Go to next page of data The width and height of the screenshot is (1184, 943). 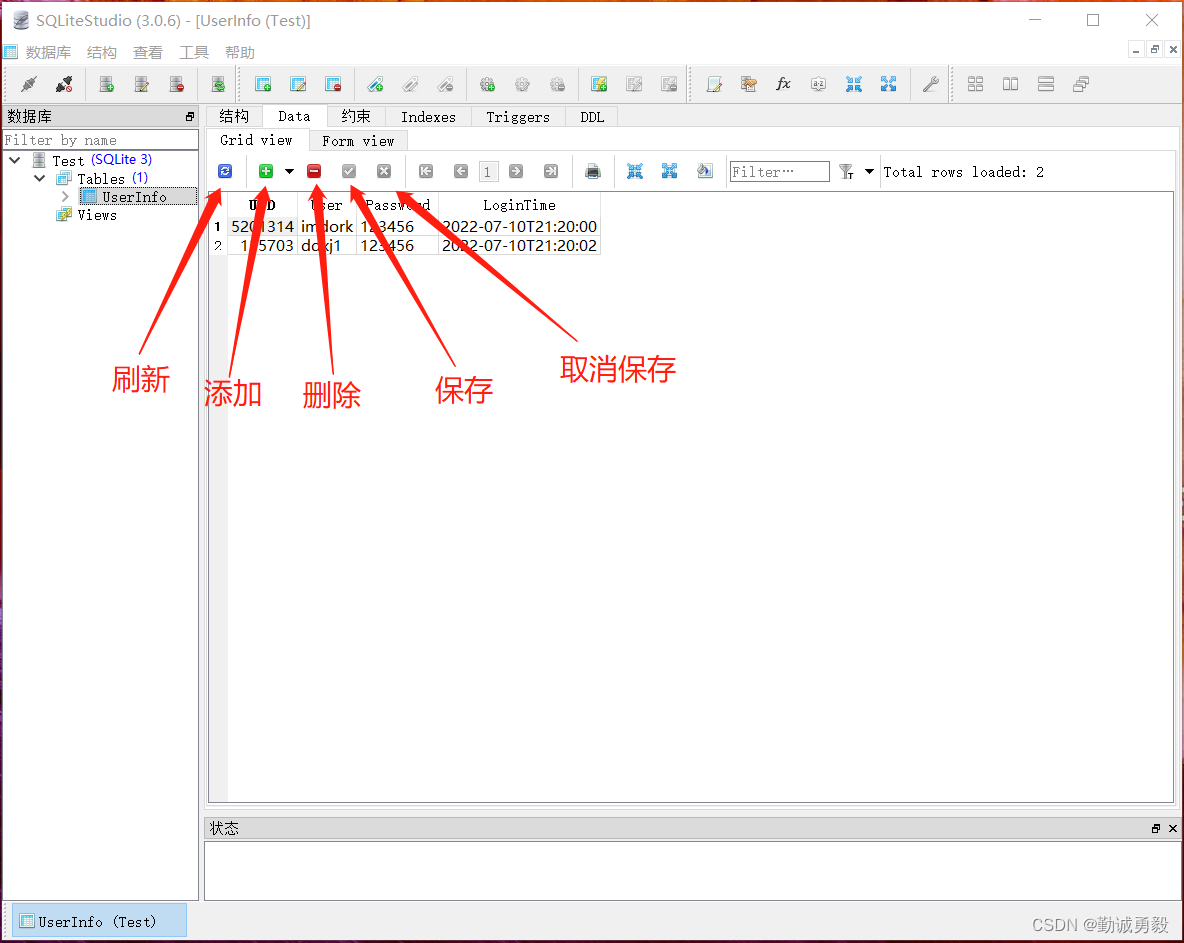click(x=516, y=171)
